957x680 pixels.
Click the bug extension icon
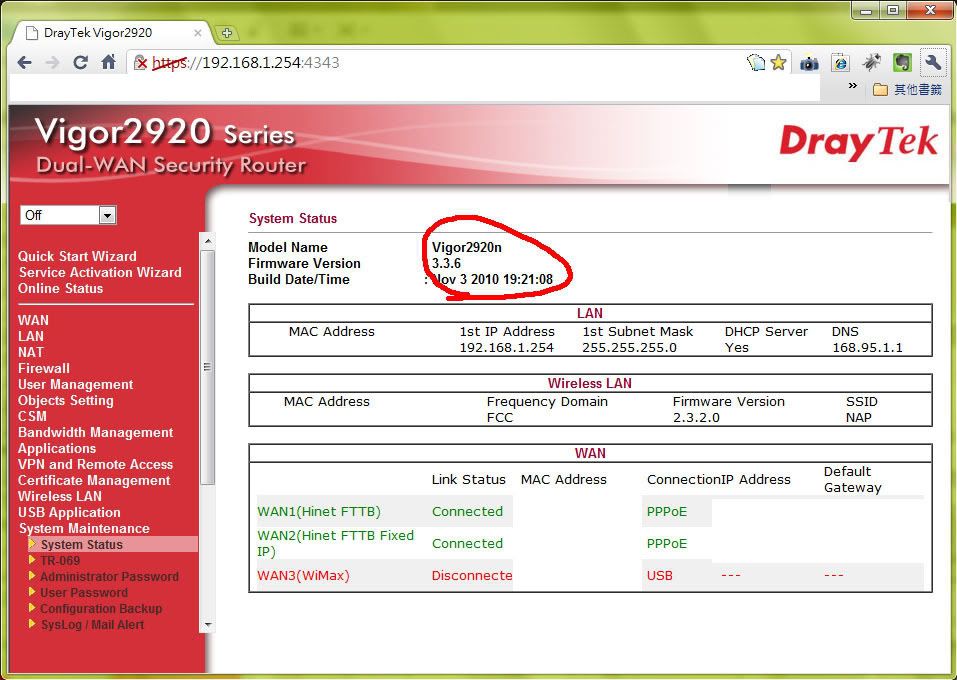[871, 62]
